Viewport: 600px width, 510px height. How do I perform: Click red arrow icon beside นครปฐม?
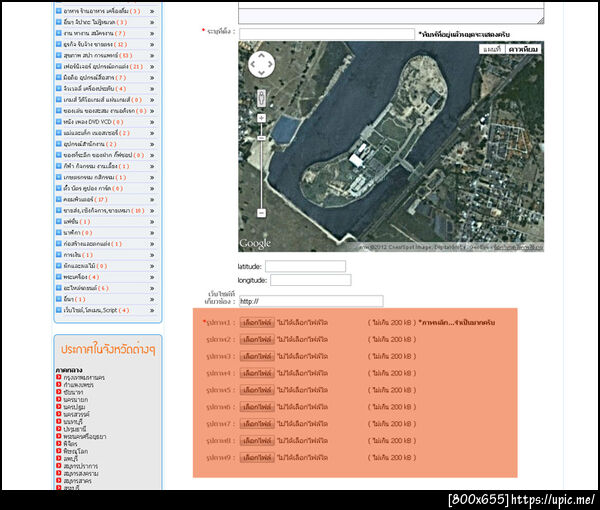(59, 406)
